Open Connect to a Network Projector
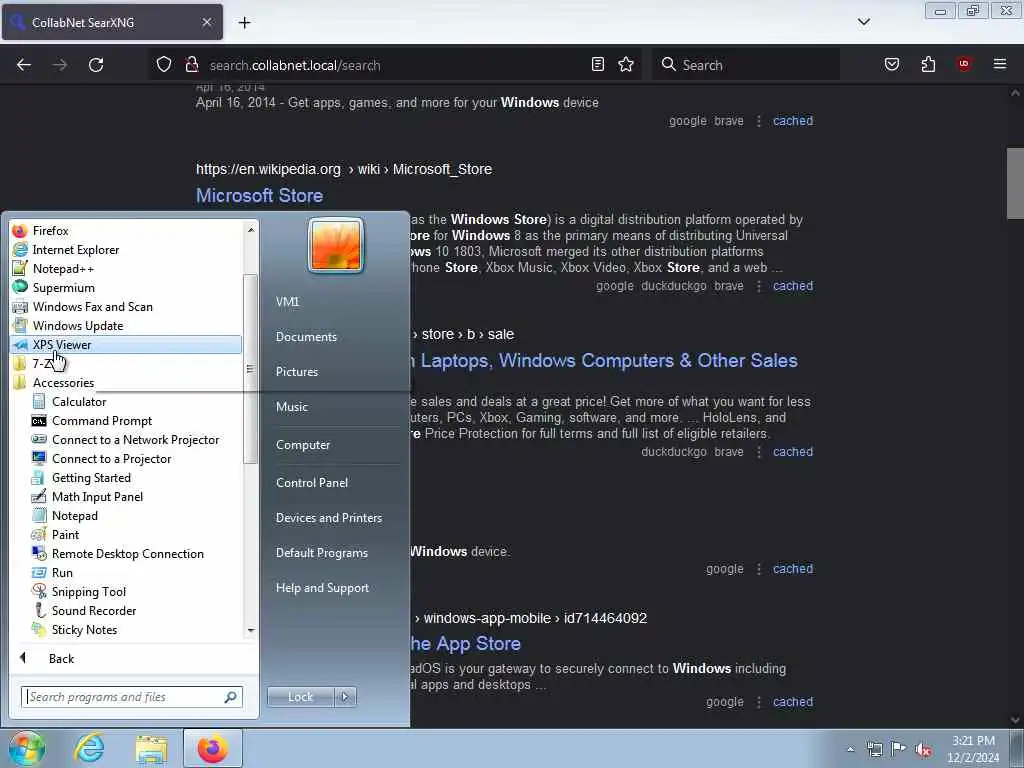The height and width of the screenshot is (768, 1024). pyautogui.click(x=135, y=440)
